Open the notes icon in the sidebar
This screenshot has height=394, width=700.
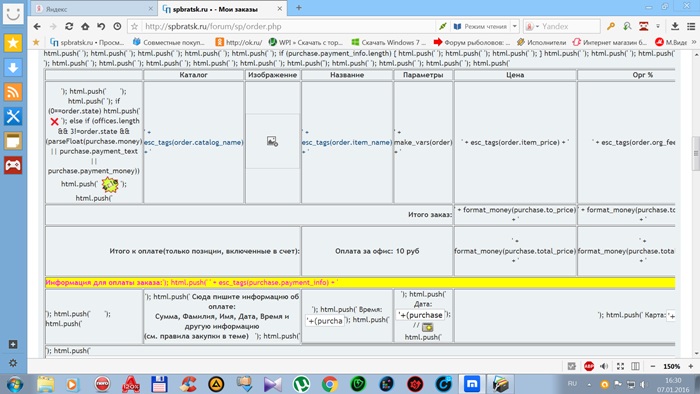pos(13,141)
